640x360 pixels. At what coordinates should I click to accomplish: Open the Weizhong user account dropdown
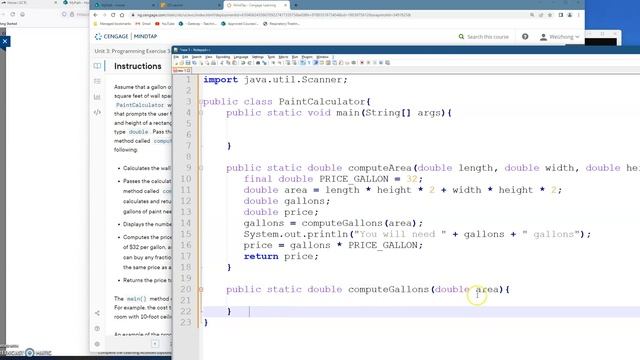[560, 37]
